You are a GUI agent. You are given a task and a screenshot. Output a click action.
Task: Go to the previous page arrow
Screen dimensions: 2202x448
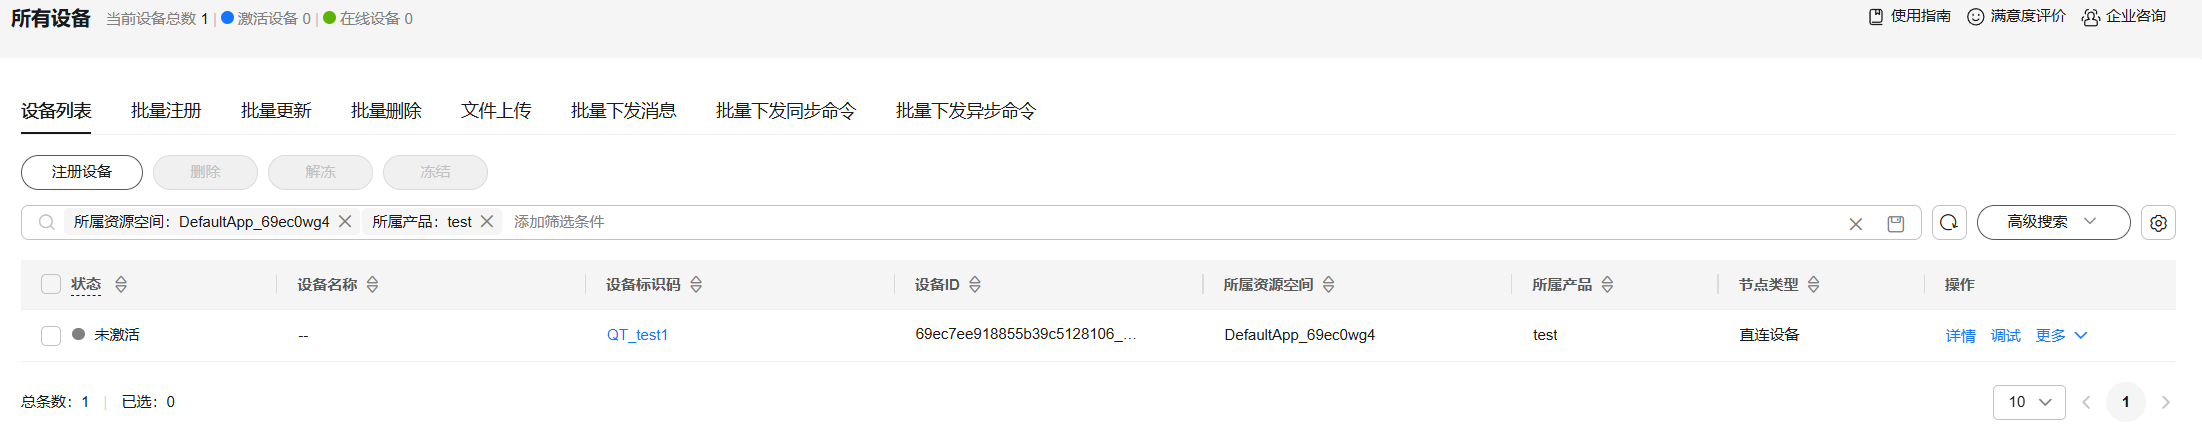(x=2086, y=402)
